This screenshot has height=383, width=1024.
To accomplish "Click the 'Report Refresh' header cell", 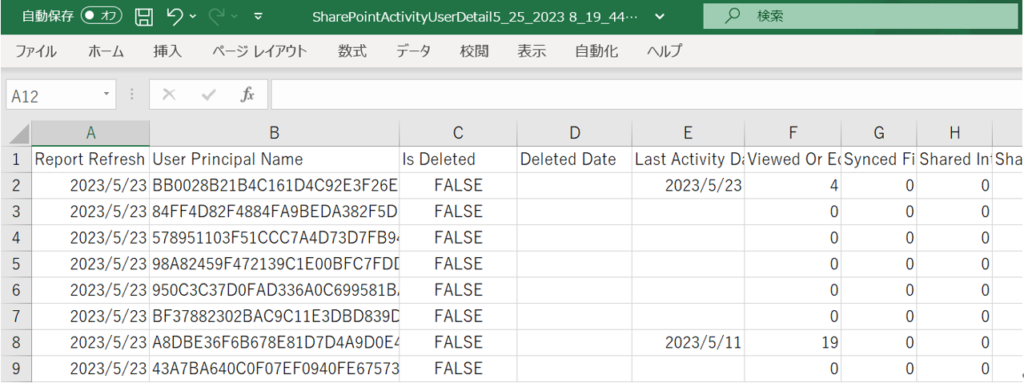I will [91, 159].
